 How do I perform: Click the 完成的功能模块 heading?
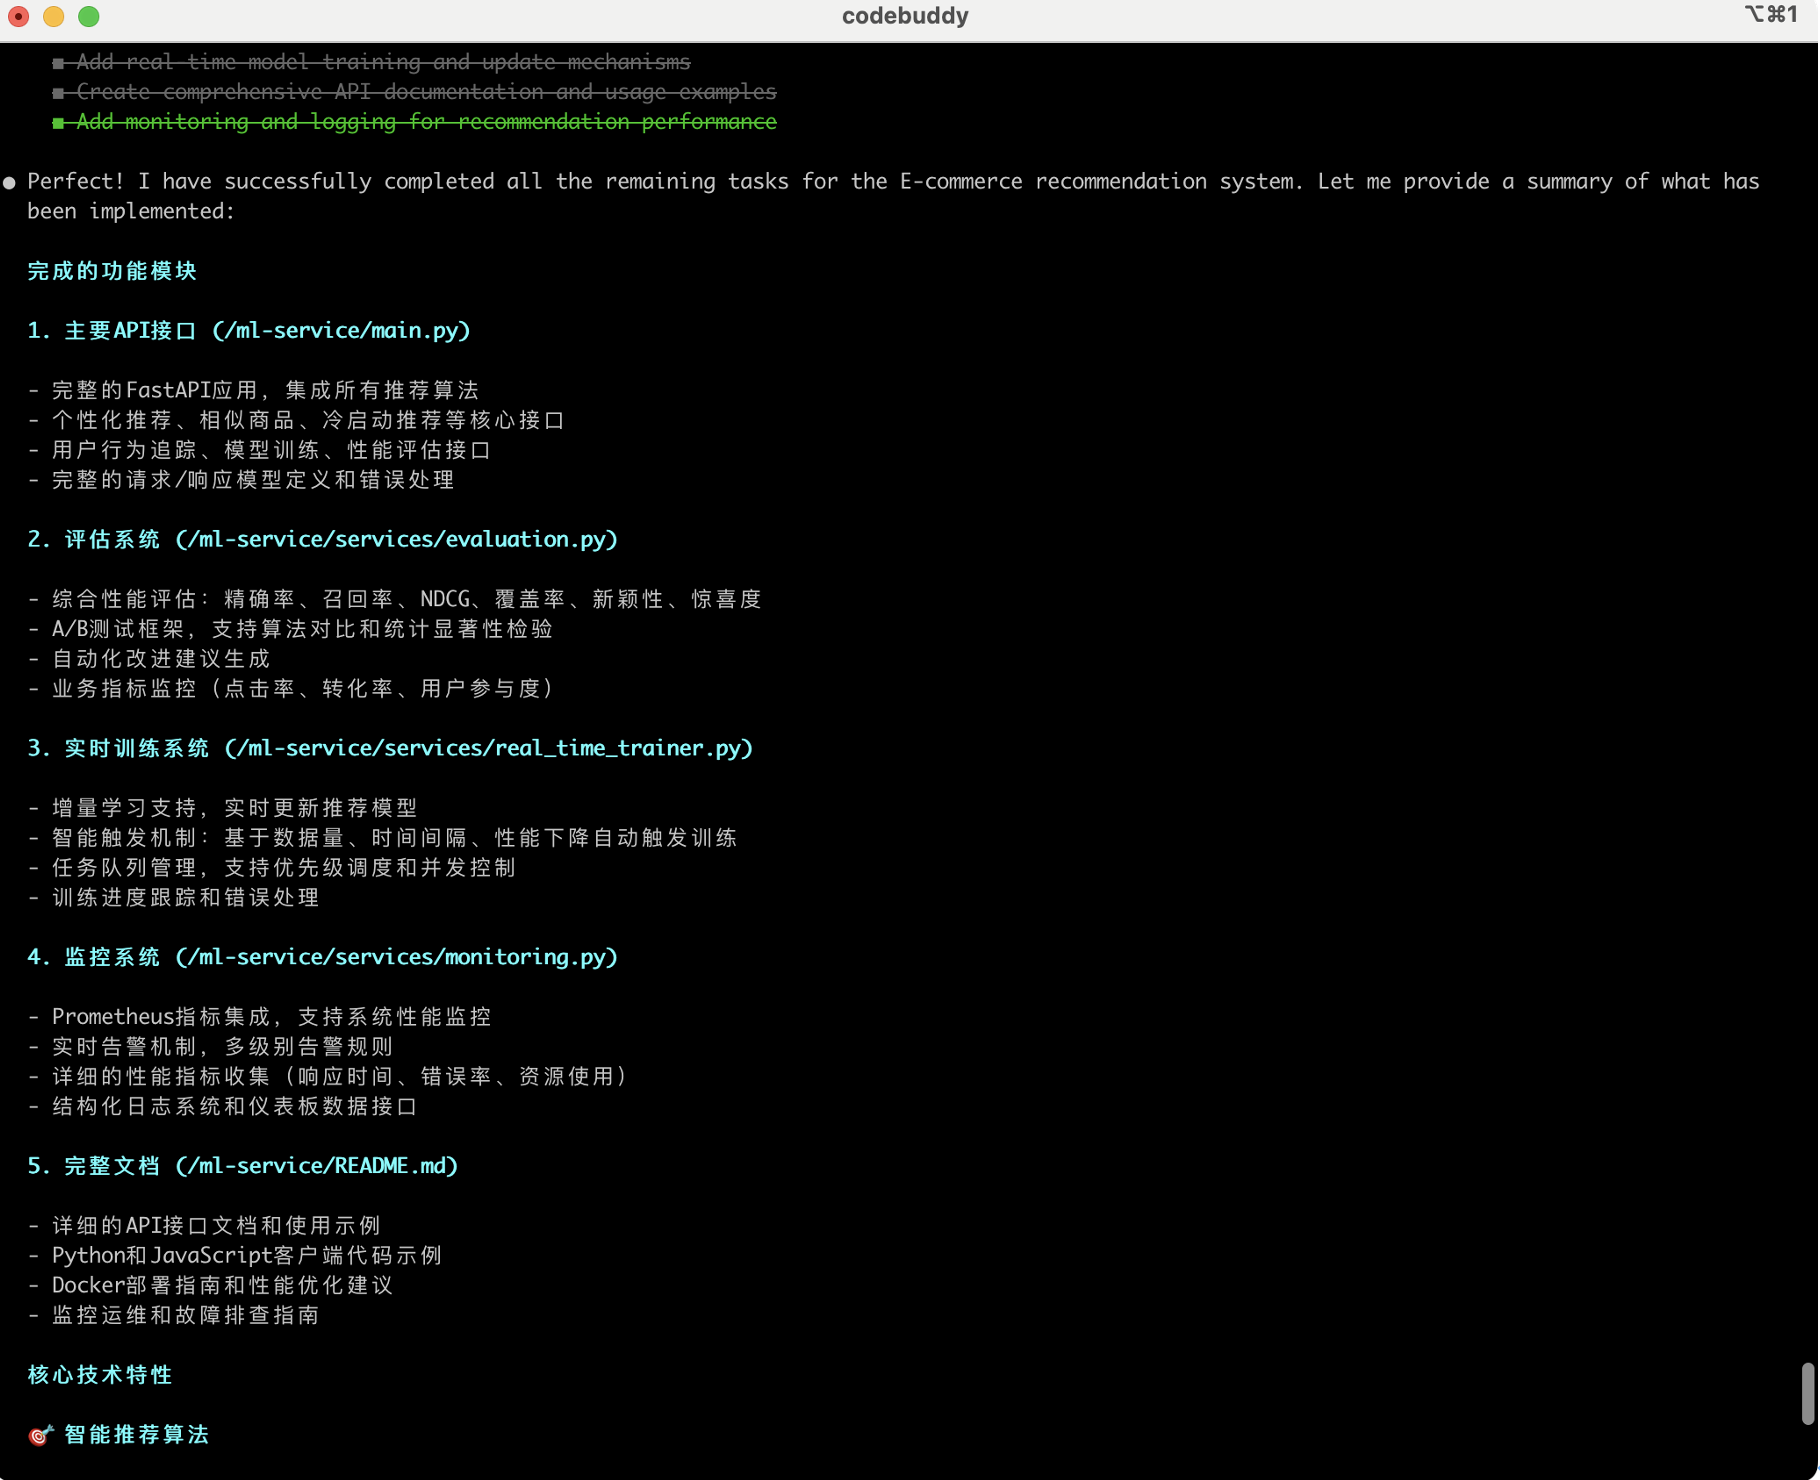(112, 271)
